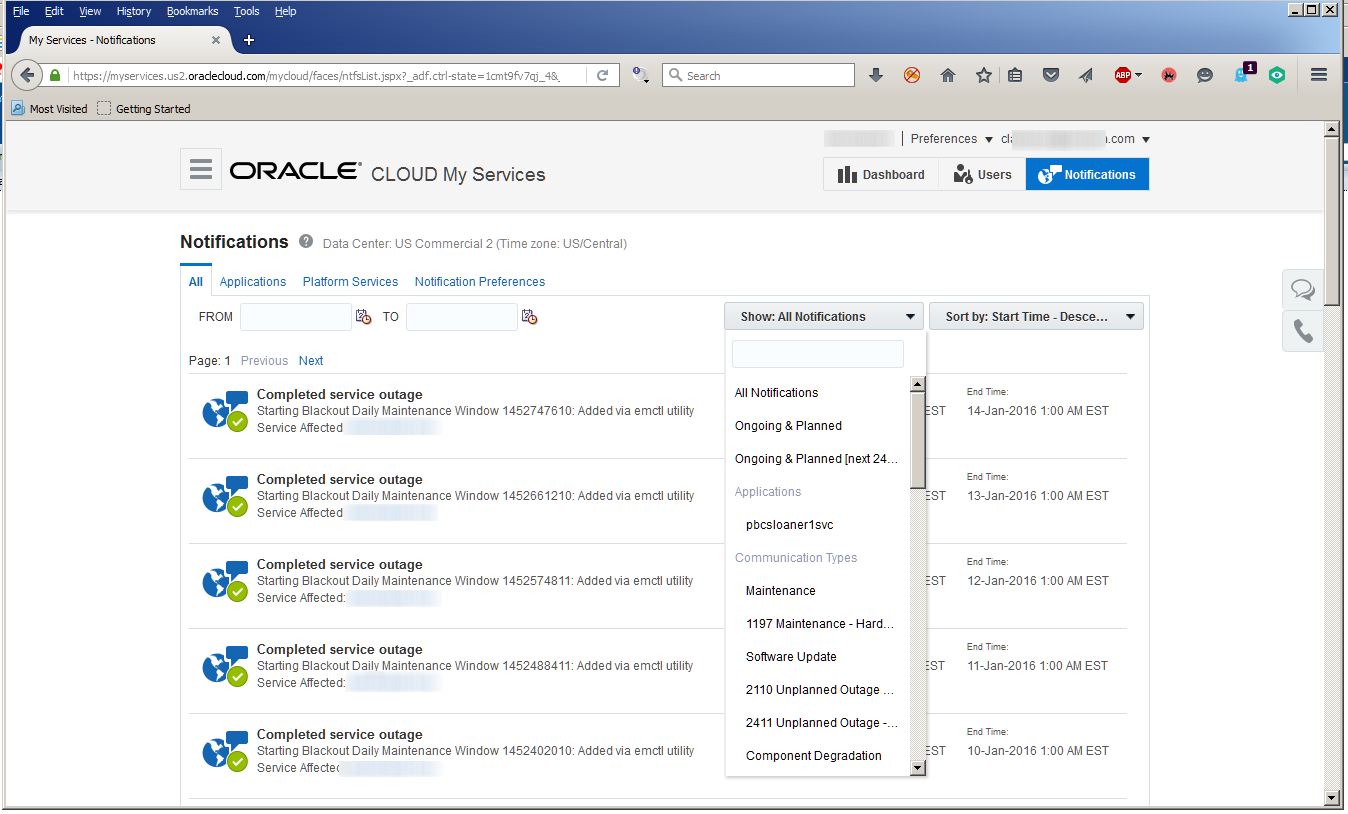Click the red round extension icon
Image resolution: width=1348 pixels, height=814 pixels.
point(1169,75)
